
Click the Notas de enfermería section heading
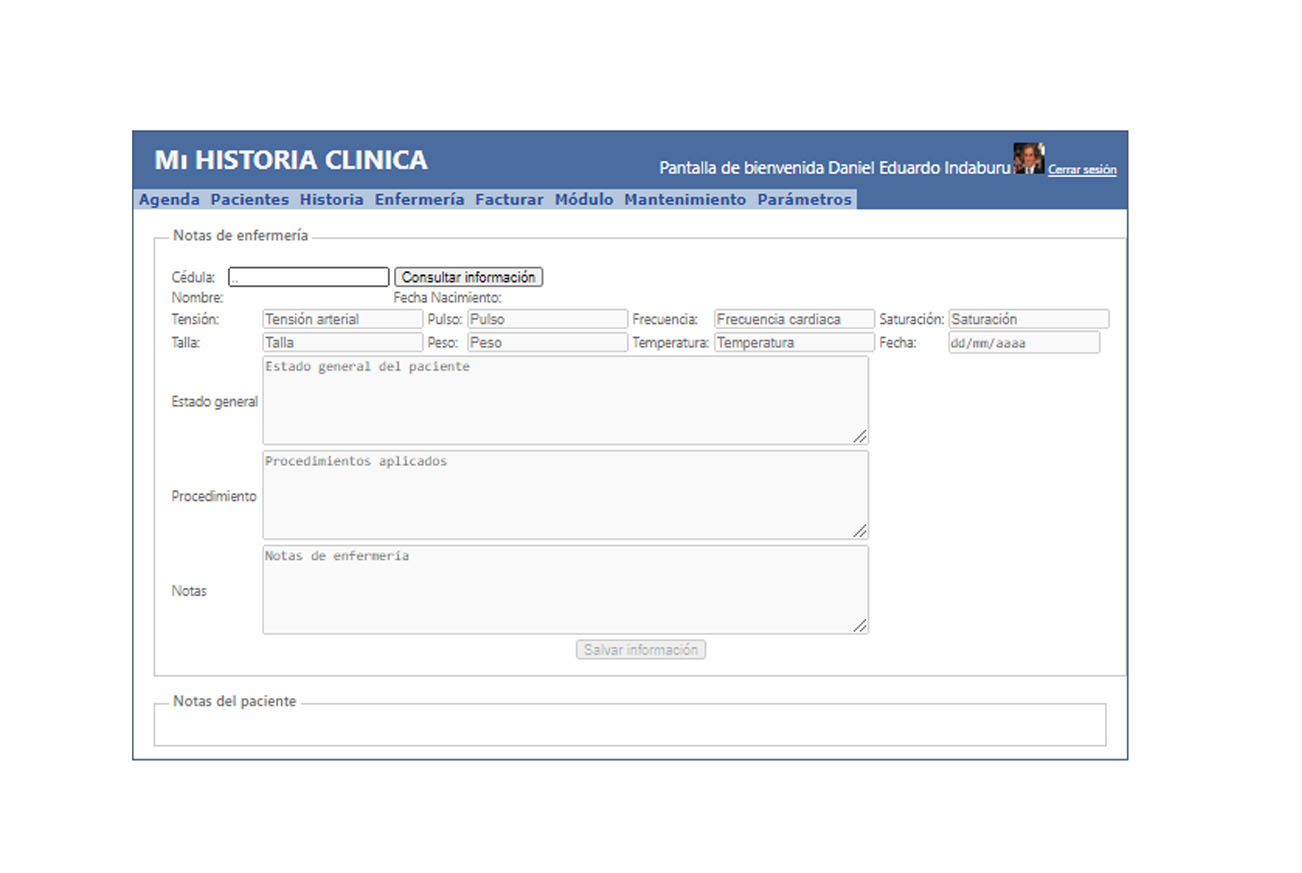coord(241,235)
